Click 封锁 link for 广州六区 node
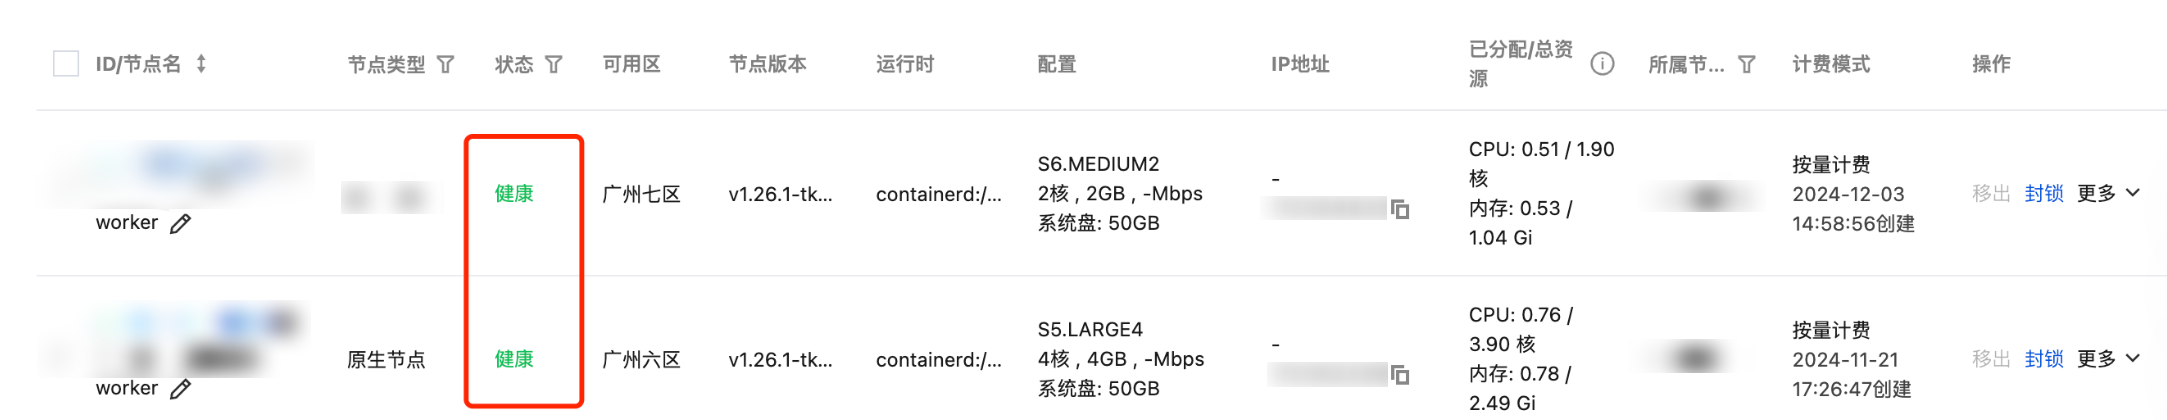The height and width of the screenshot is (420, 2167). (2043, 359)
